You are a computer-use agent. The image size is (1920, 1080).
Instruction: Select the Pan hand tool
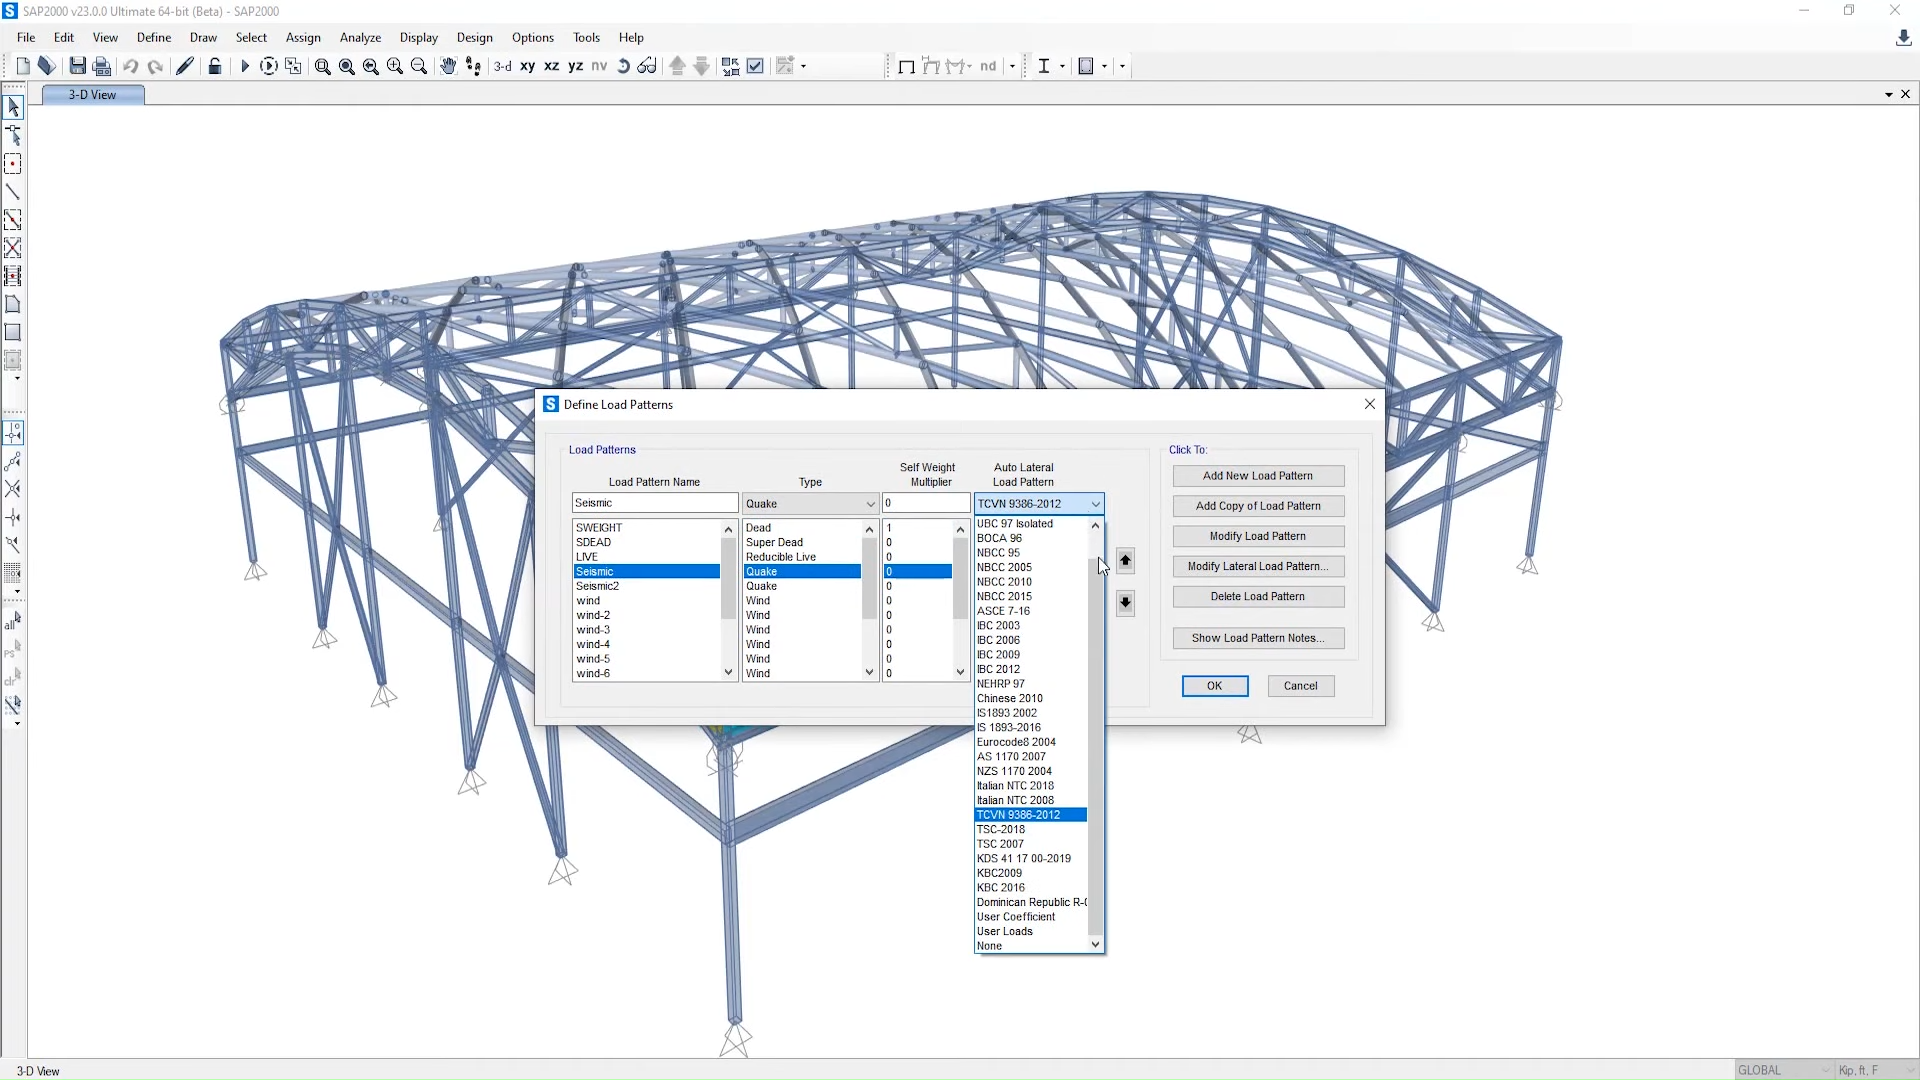448,66
